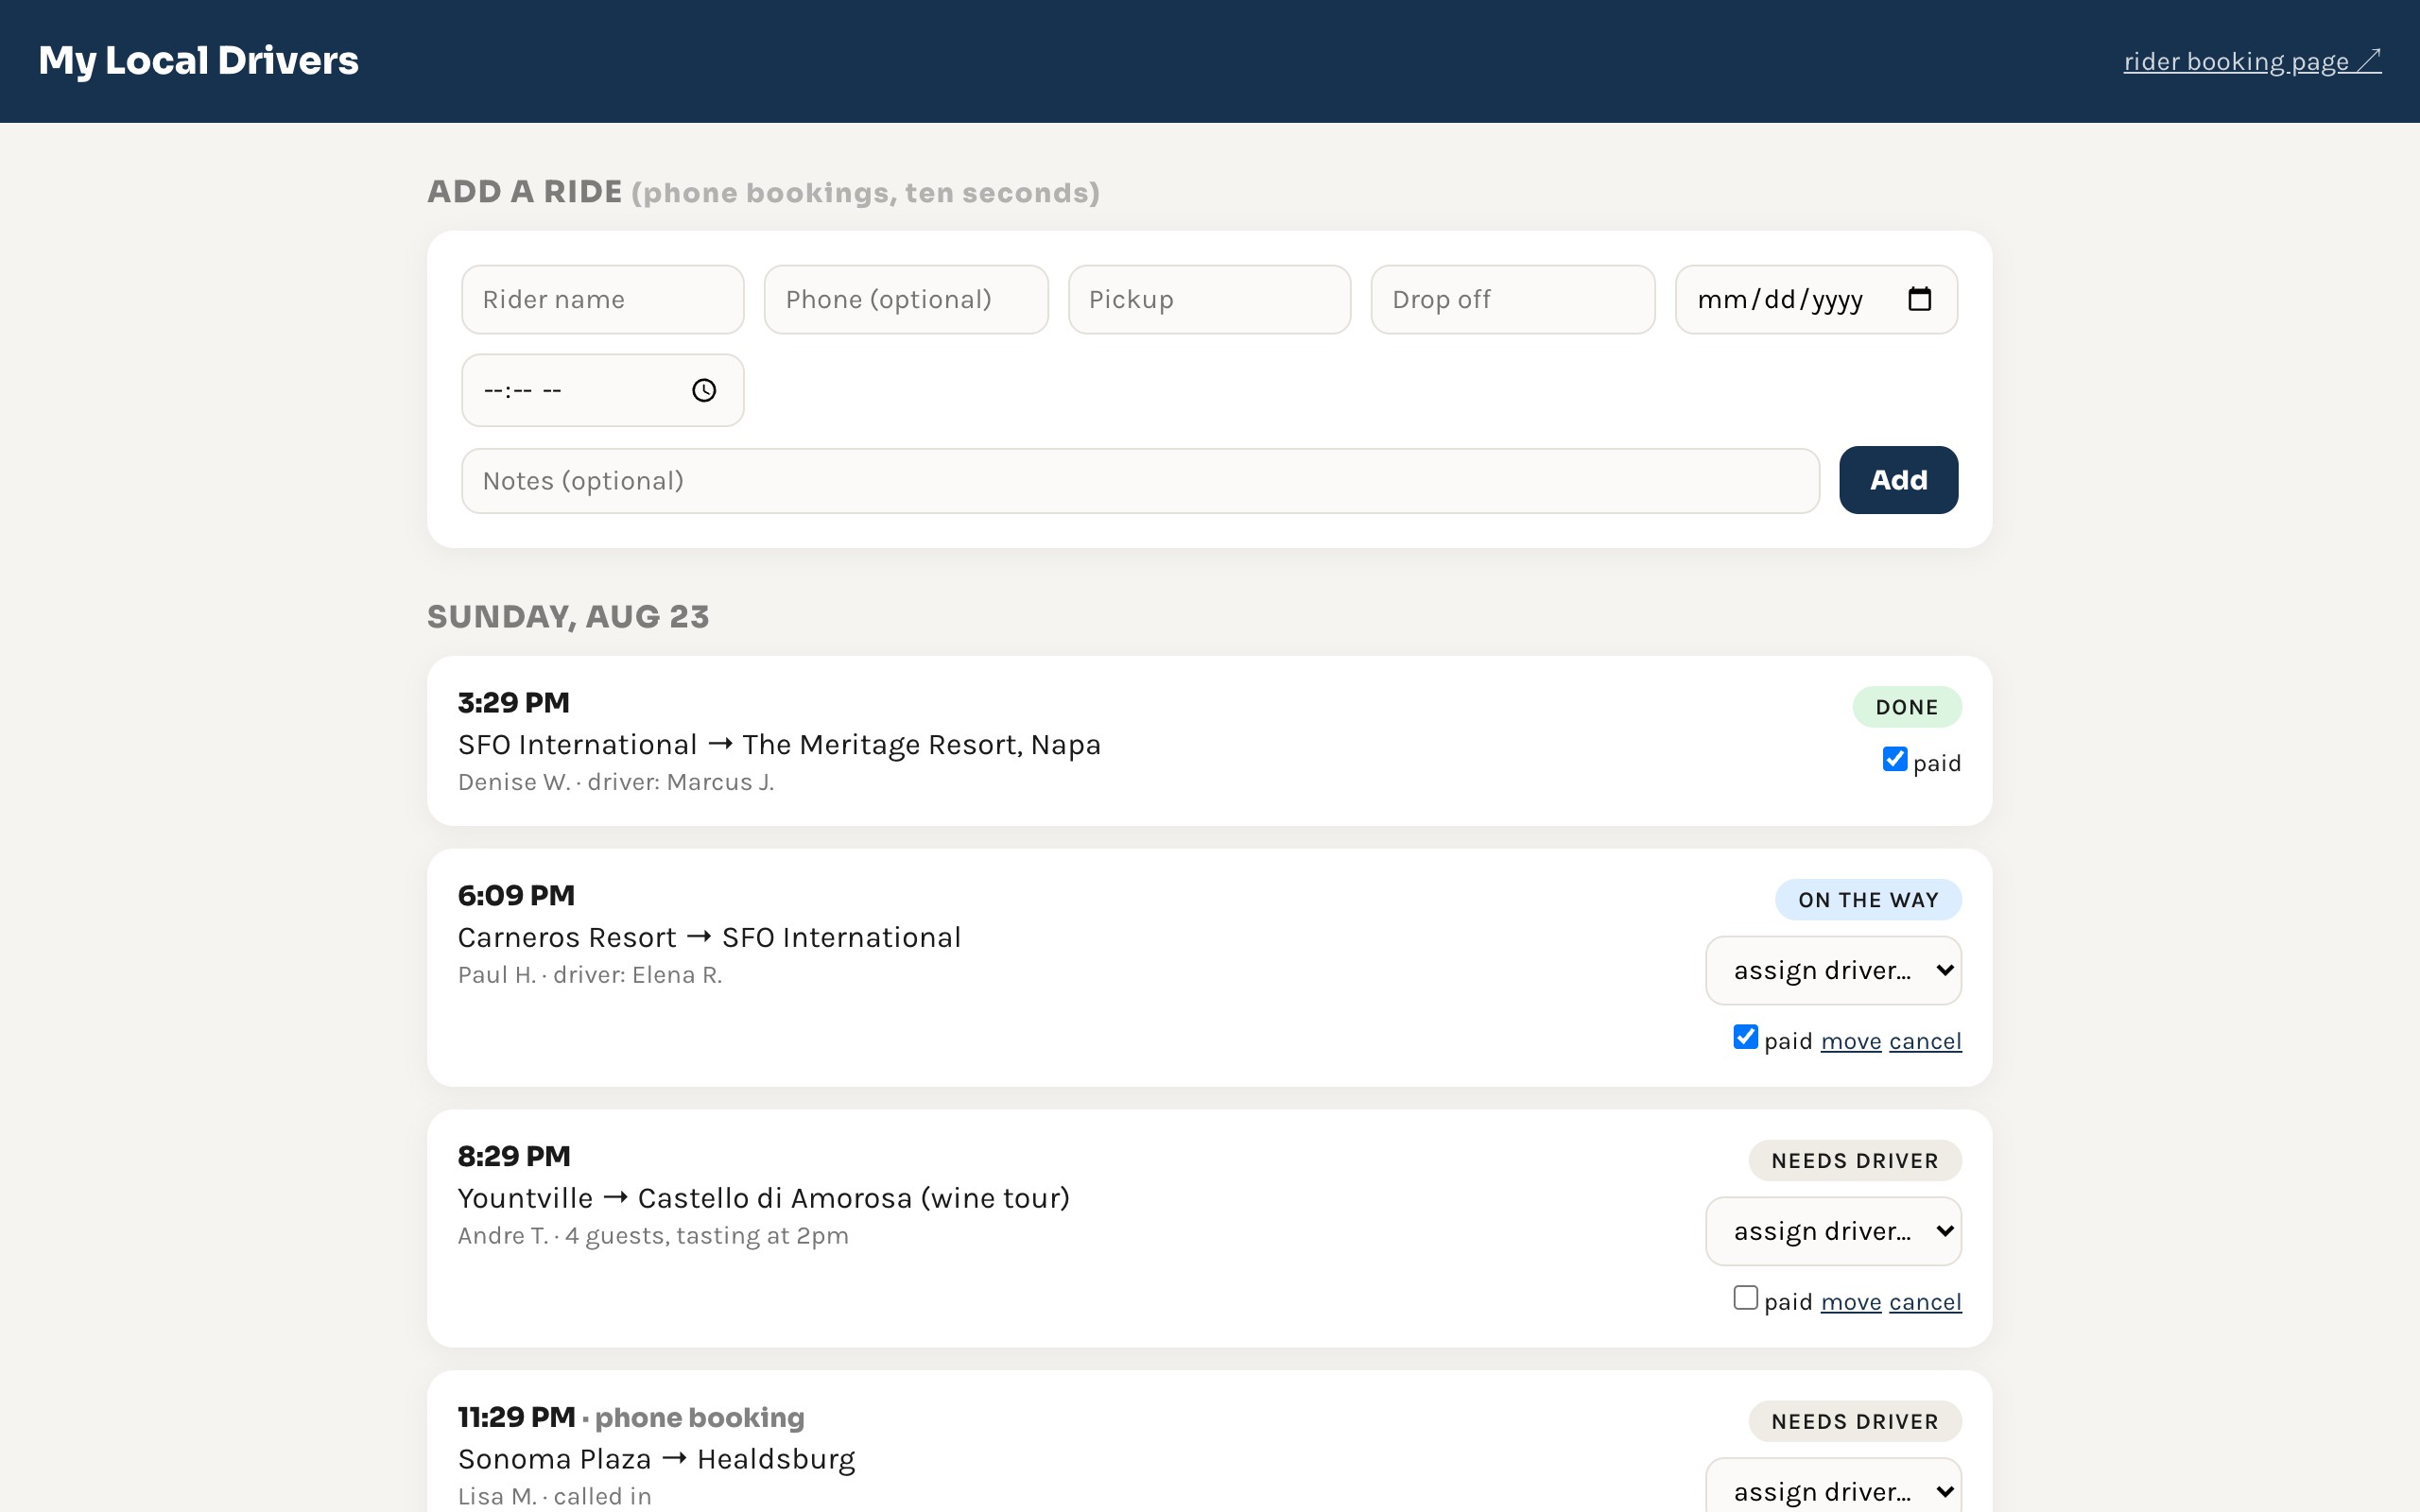Open the date picker calendar icon

click(1919, 299)
